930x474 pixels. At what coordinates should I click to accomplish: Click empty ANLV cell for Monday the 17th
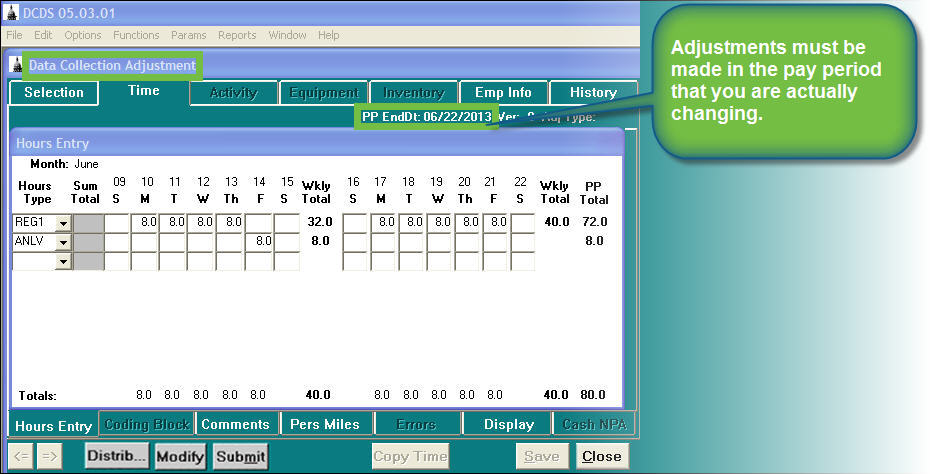384,241
